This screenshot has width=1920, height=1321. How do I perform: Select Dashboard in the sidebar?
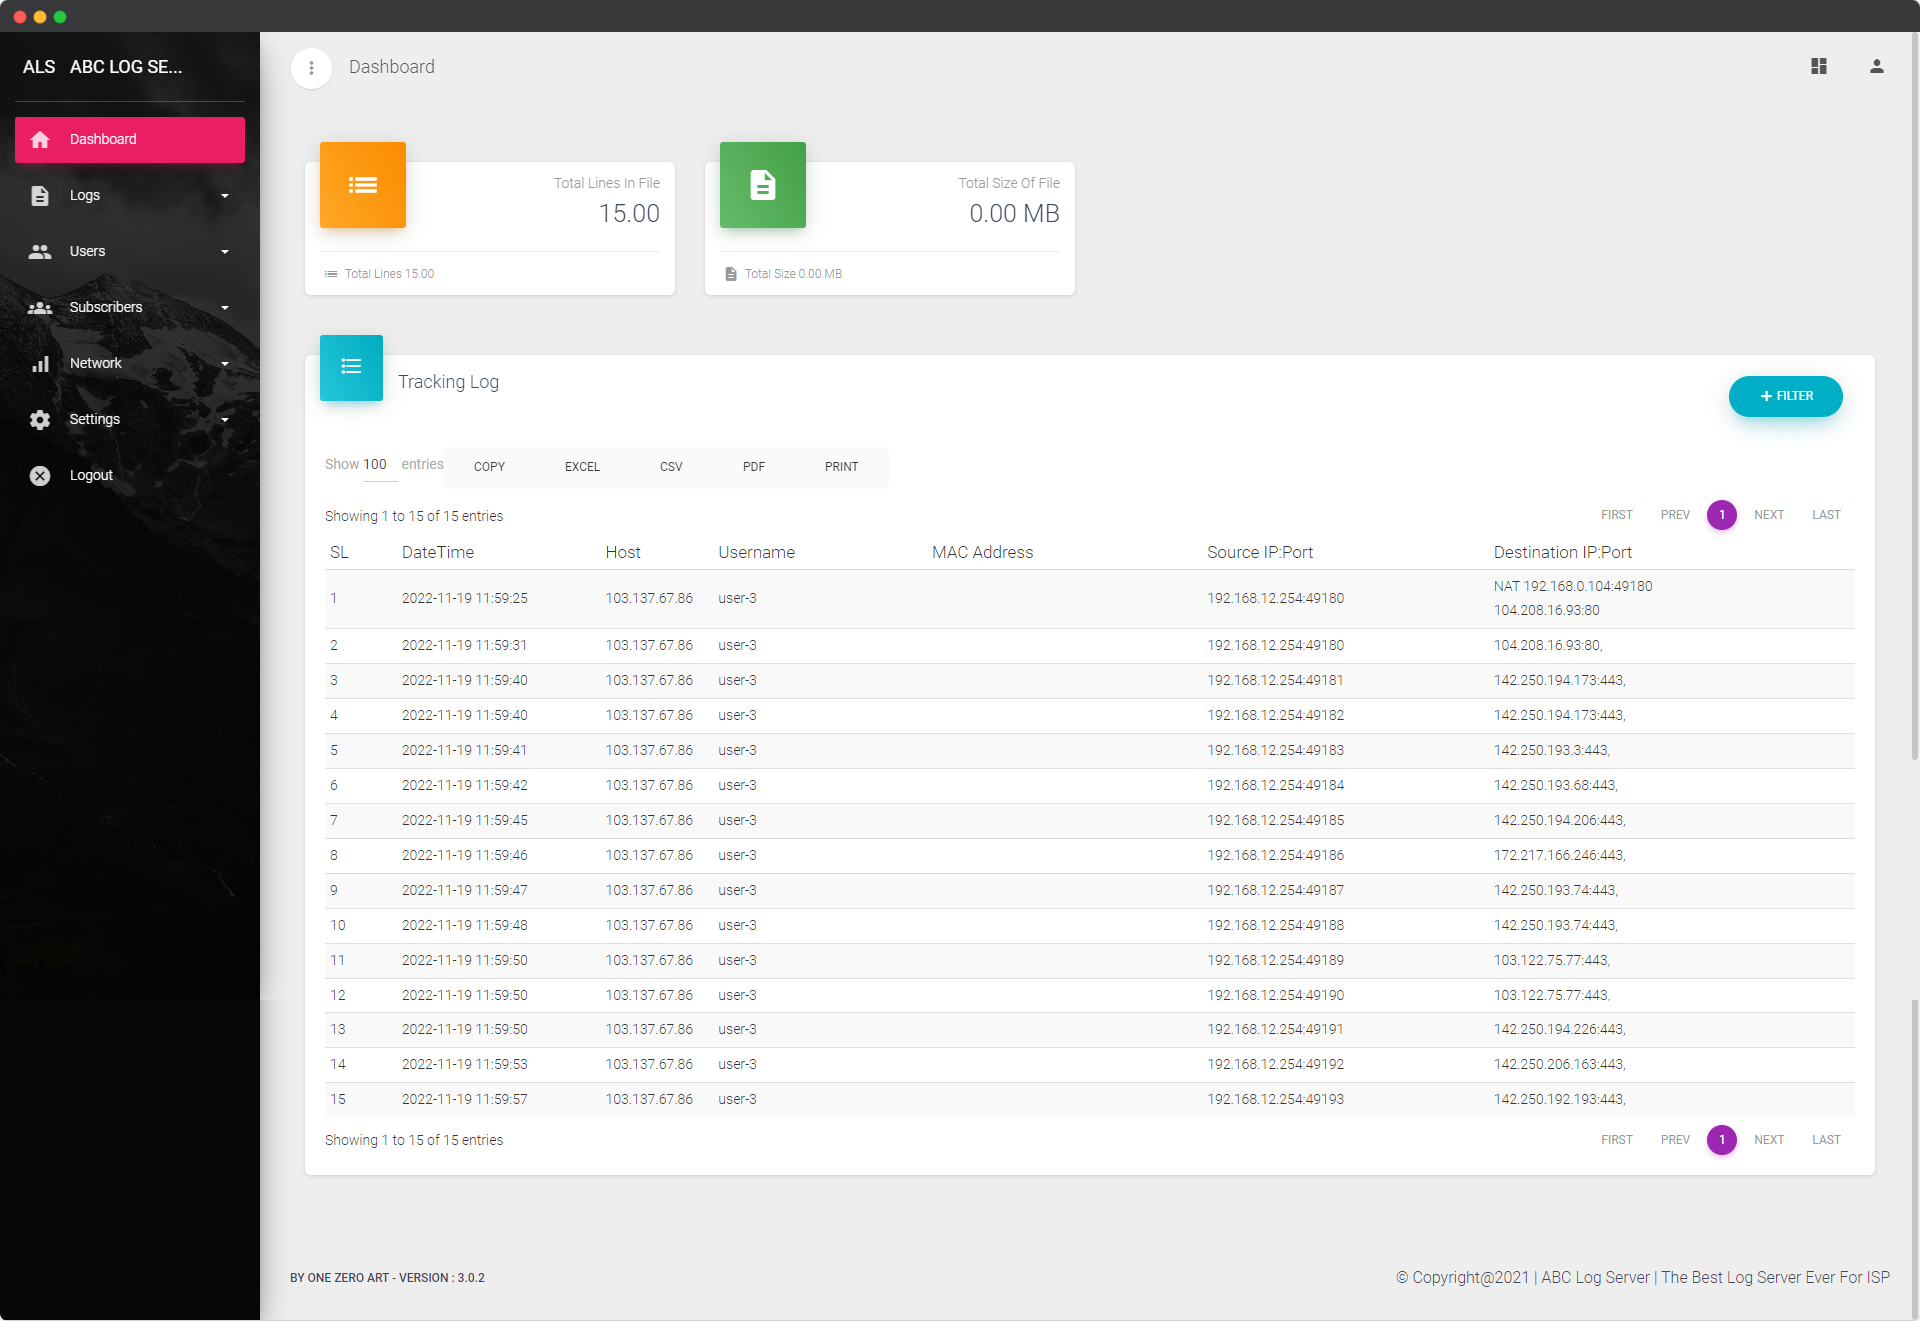tap(130, 140)
